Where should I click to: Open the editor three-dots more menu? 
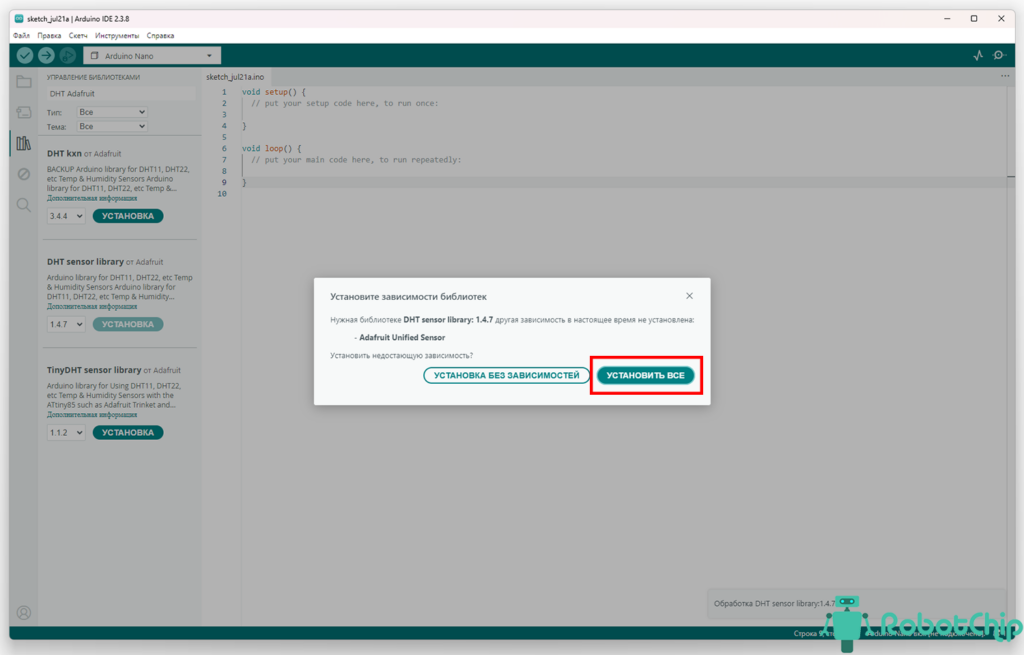(x=1005, y=76)
